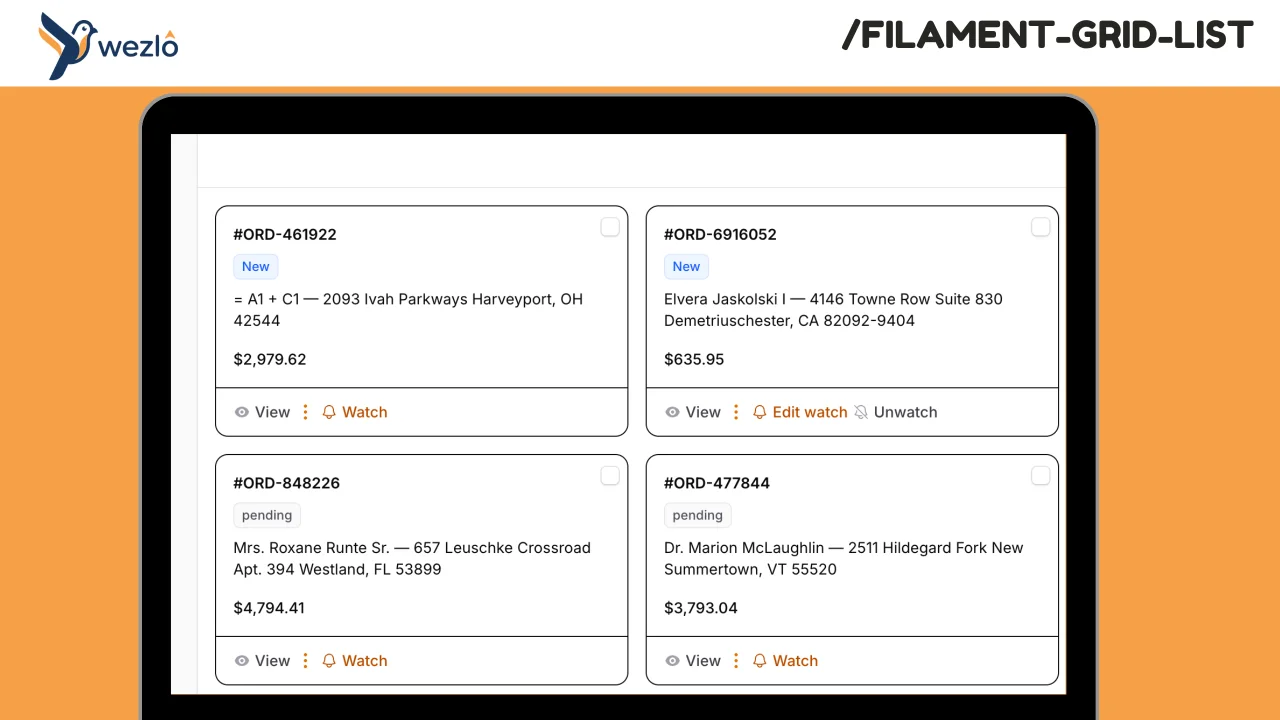Click the muted-bell Unwatch icon on #ORD-6916052
The width and height of the screenshot is (1280, 720).
point(861,412)
